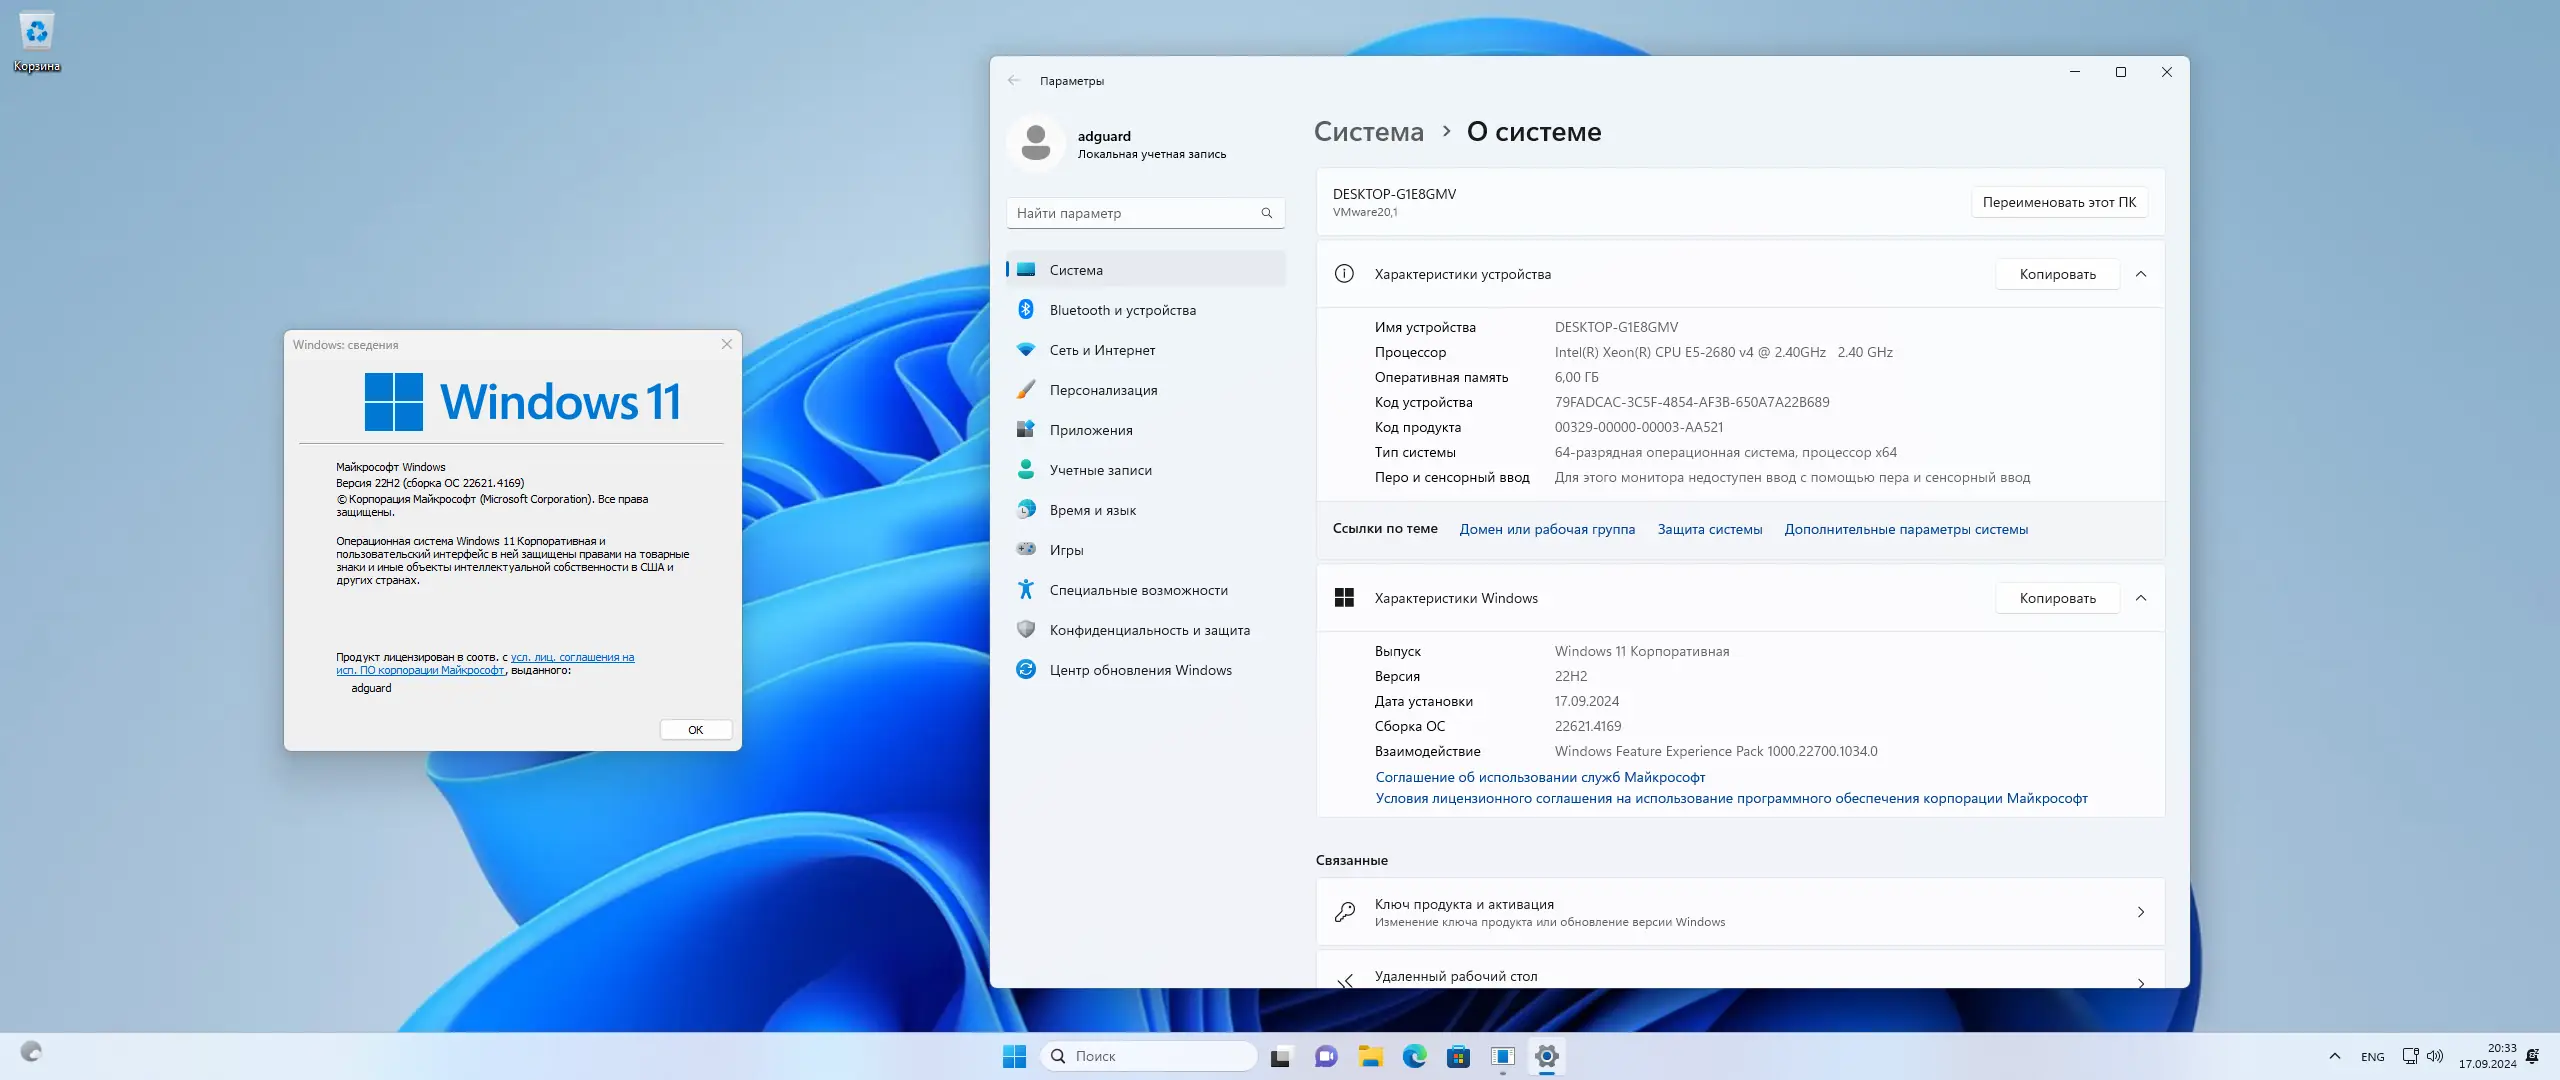The width and height of the screenshot is (2560, 1080).
Task: Open Специальные возможности settings
Action: pyautogui.click(x=1137, y=590)
